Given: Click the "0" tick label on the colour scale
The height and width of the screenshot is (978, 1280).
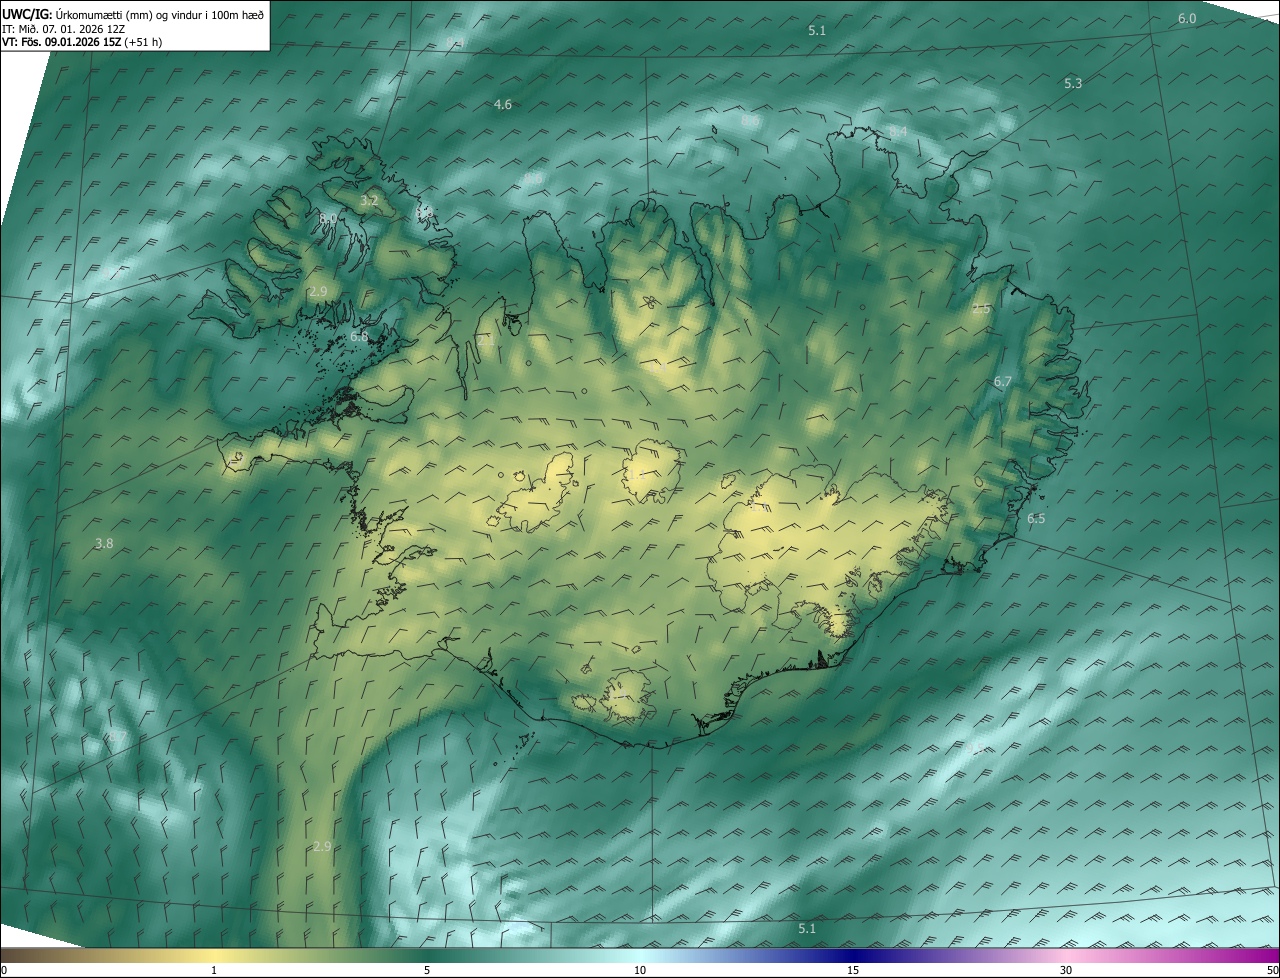Looking at the screenshot, I should 4,970.
